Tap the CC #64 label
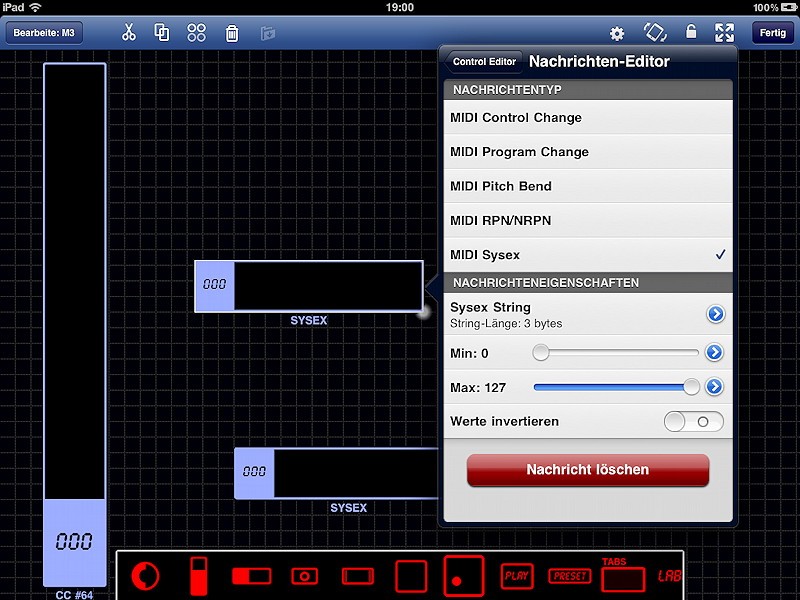The image size is (800, 600). (x=74, y=595)
